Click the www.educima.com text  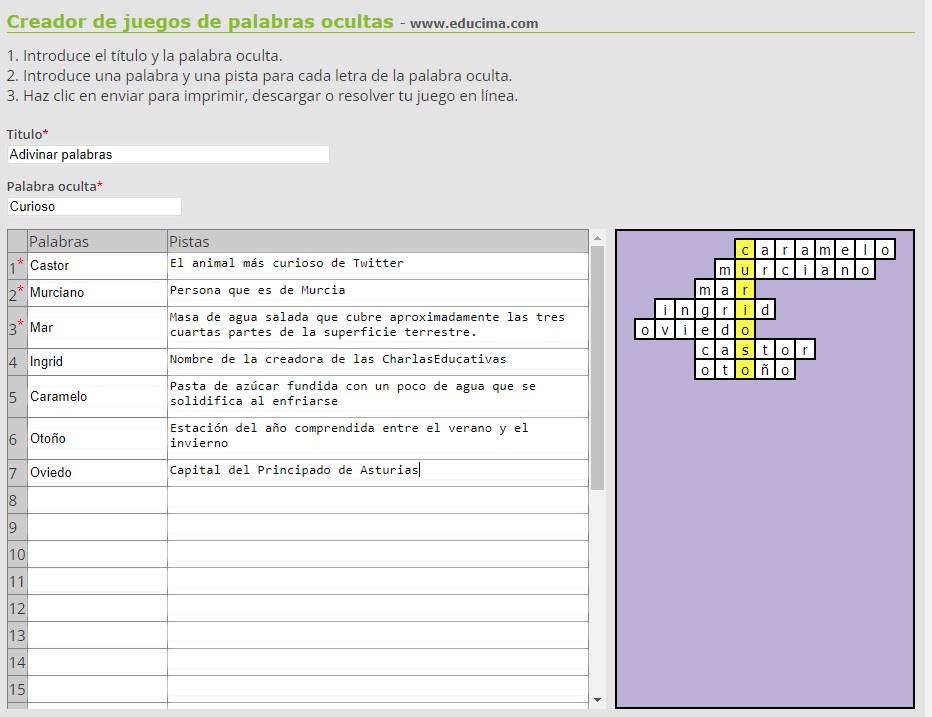[x=474, y=24]
